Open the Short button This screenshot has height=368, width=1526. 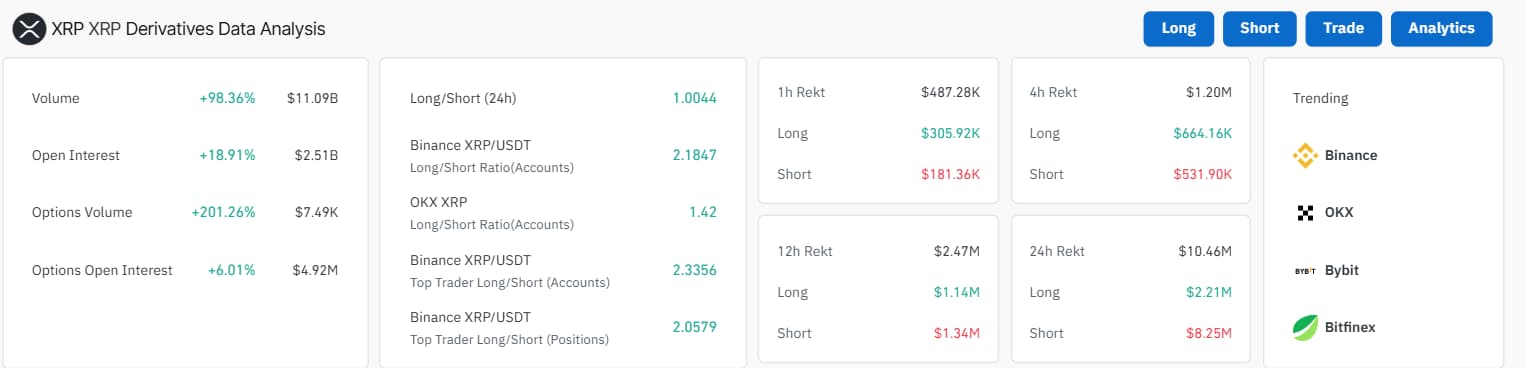[1259, 29]
